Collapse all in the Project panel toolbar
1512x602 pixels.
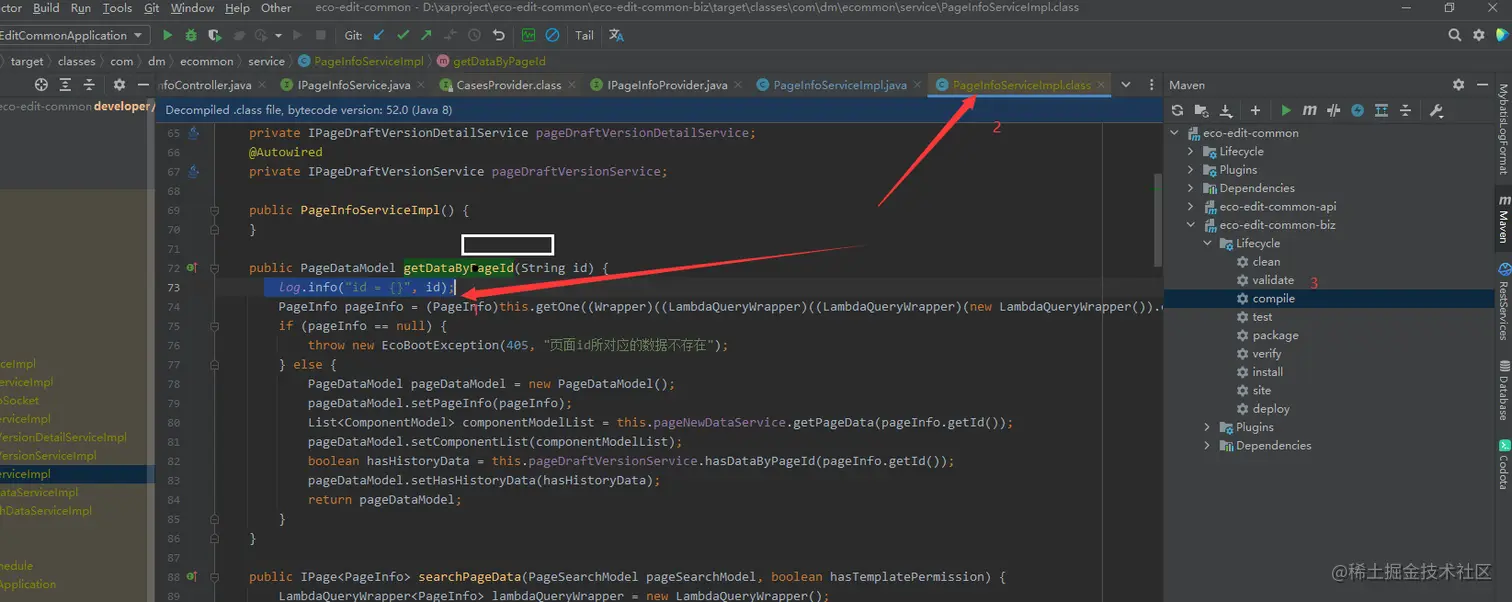pos(89,85)
